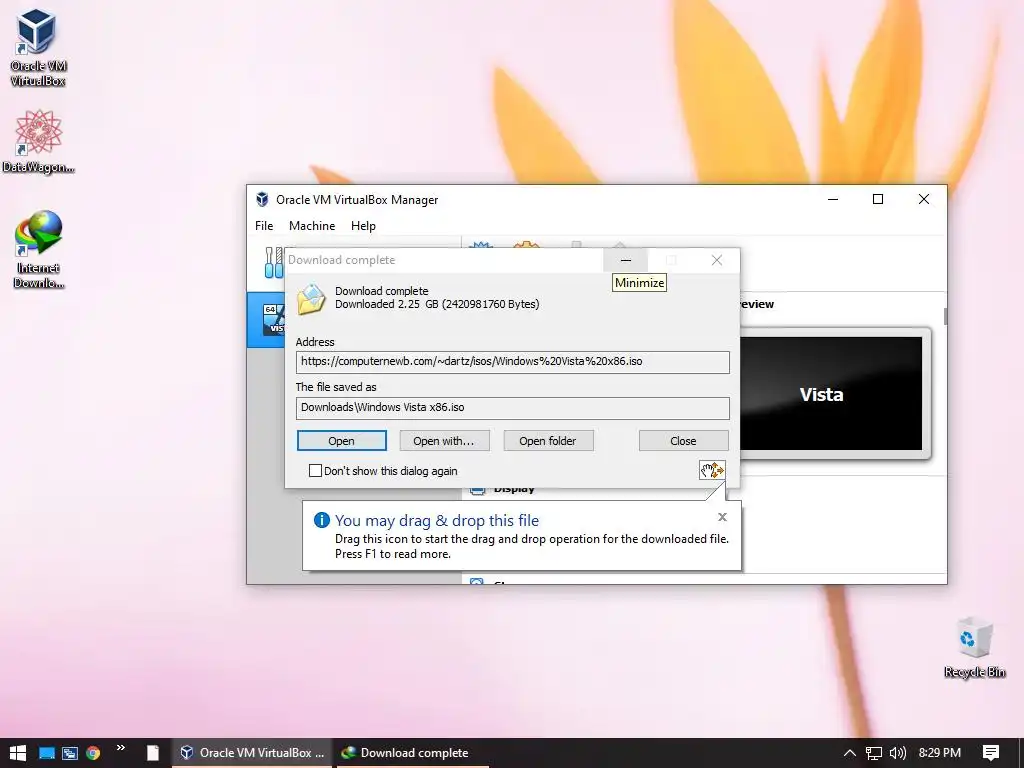This screenshot has height=768, width=1024.
Task: Open the network icon in system tray
Action: (873, 753)
